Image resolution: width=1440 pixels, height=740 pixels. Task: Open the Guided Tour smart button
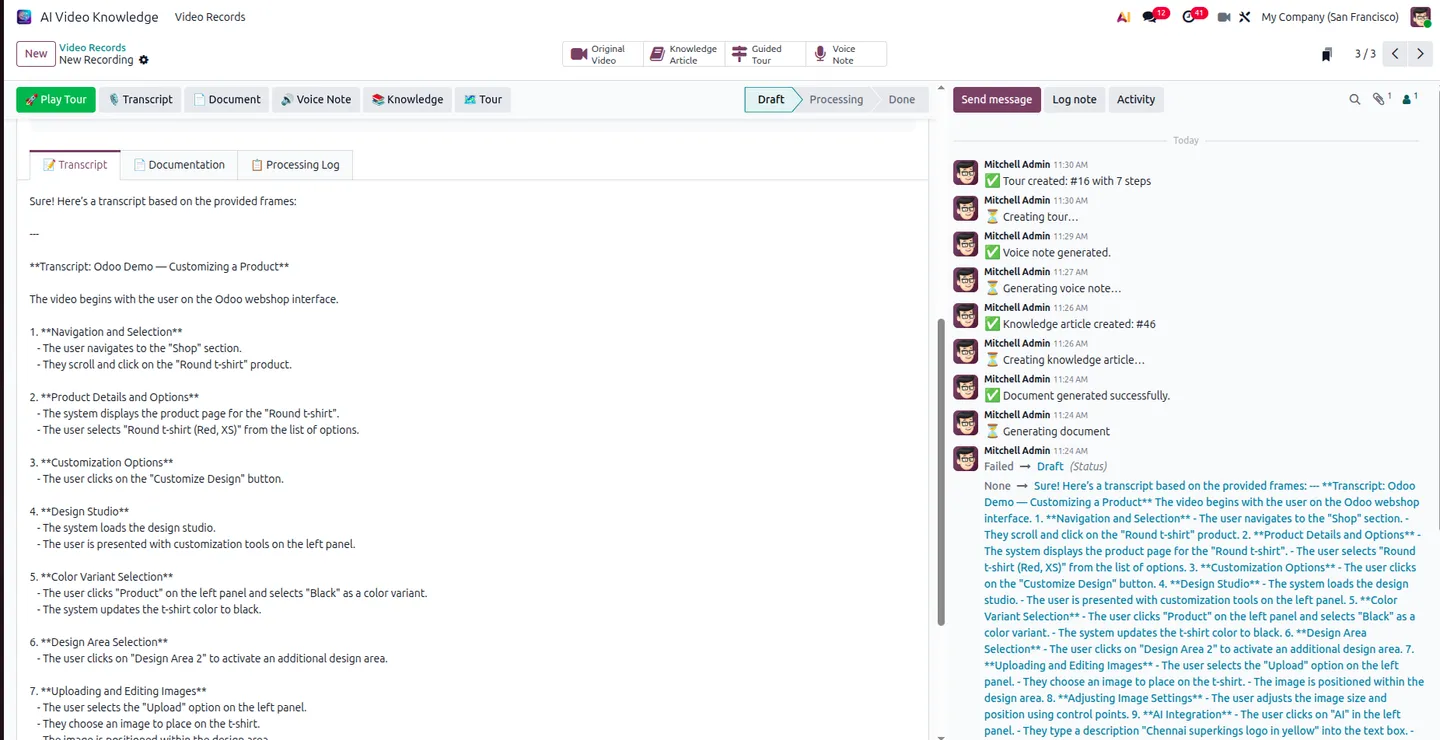(x=765, y=54)
